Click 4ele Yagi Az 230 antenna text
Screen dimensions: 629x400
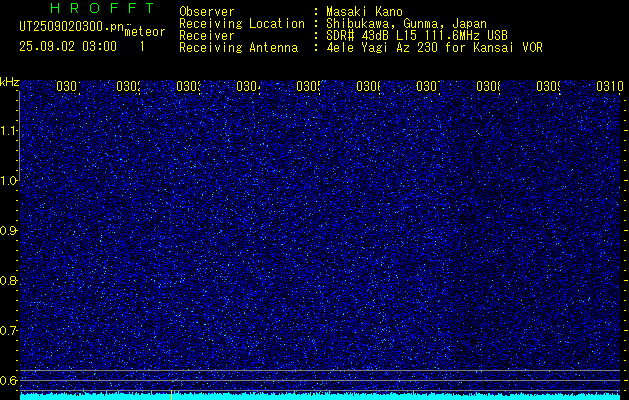tap(434, 48)
